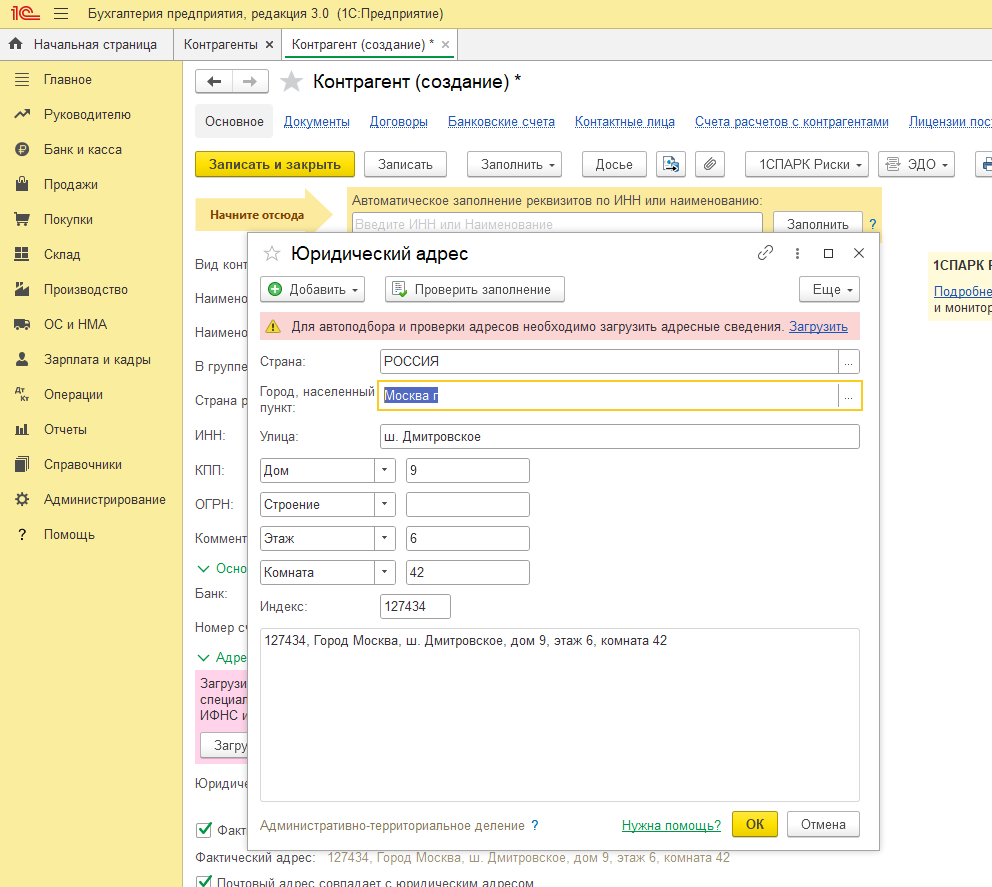Click the question mark next to Заполнить
The height and width of the screenshot is (887, 992).
click(x=873, y=224)
